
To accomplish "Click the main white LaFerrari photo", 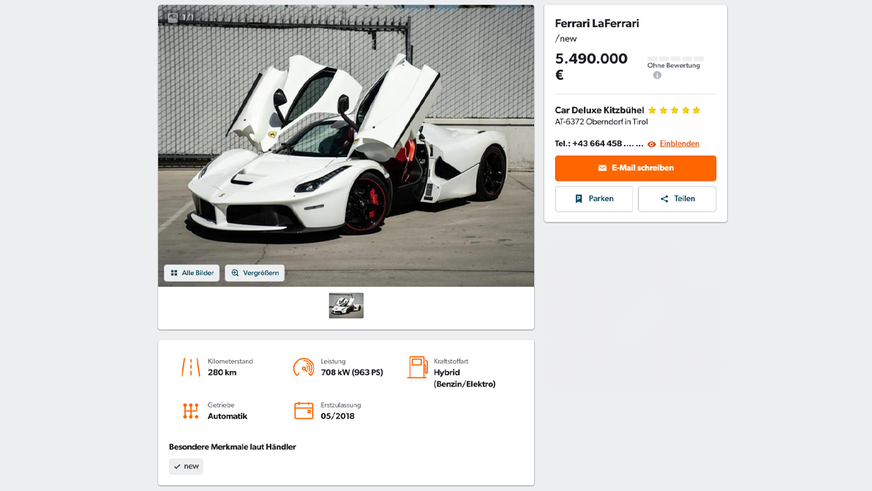I will click(x=346, y=146).
